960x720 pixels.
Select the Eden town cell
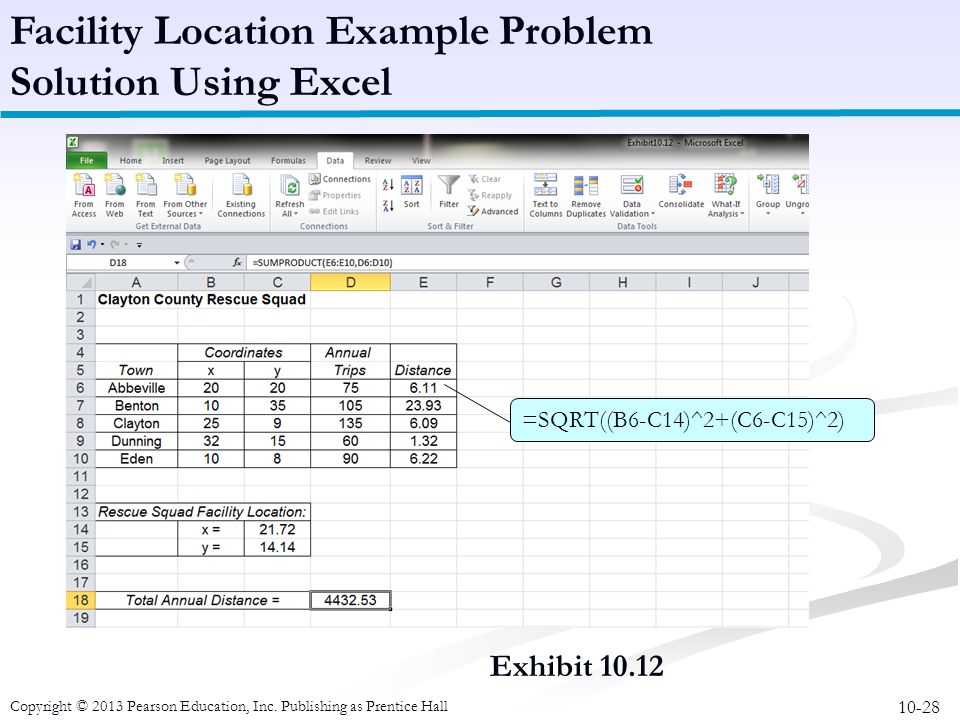coord(137,459)
